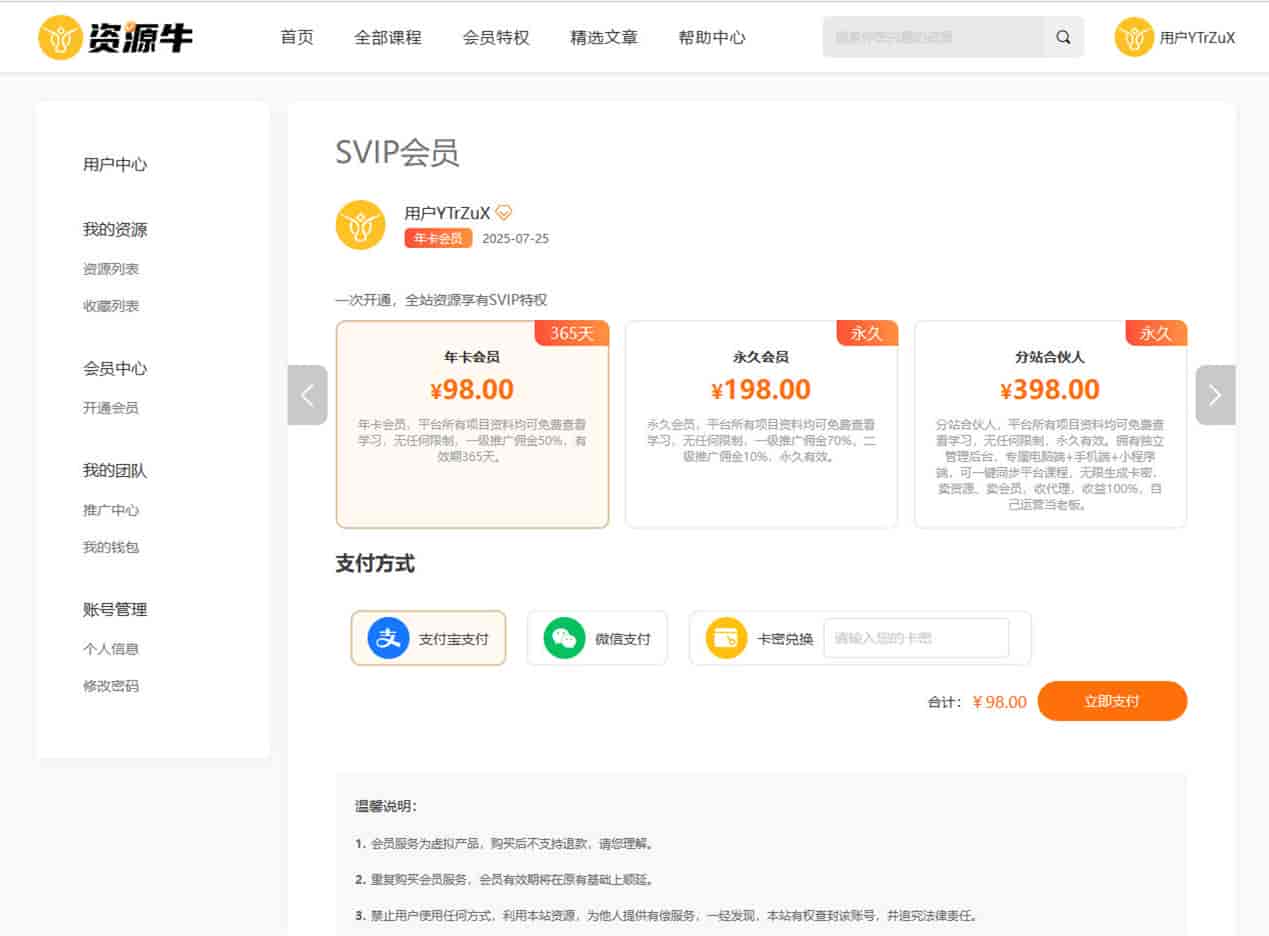Click the 资源牛 logo in header
Viewport: 1269px width, 936px height.
coord(115,37)
